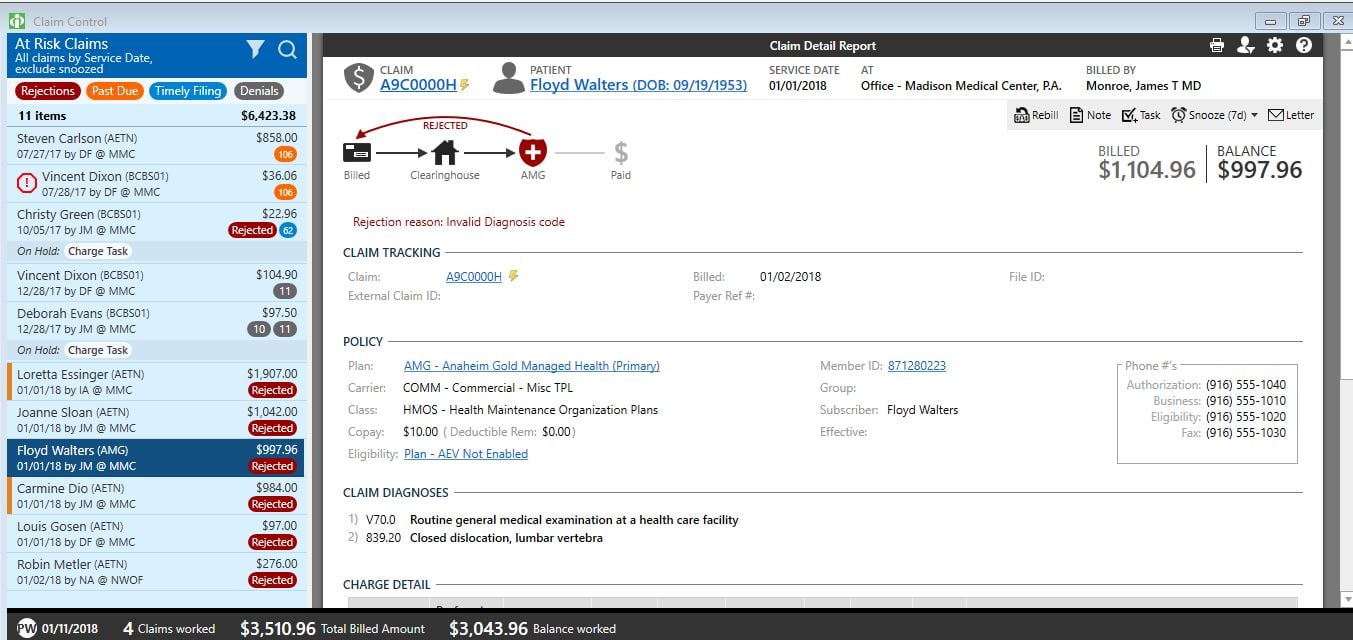The width and height of the screenshot is (1353, 640).
Task: Click the user assign icon in header
Action: [1246, 45]
